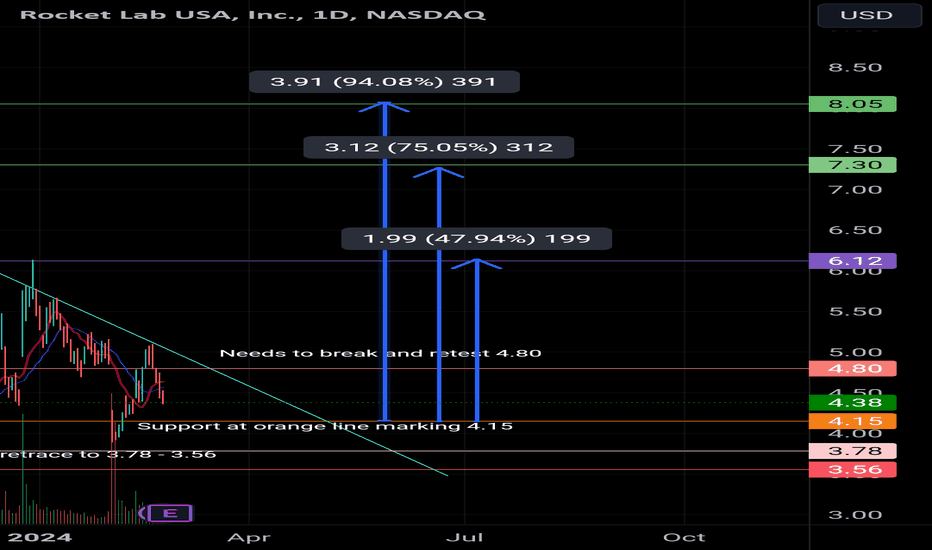Viewport: 932px width, 550px height.
Task: Click the 'retrace to 3.78 - 3.56' note
Action: click(x=108, y=454)
